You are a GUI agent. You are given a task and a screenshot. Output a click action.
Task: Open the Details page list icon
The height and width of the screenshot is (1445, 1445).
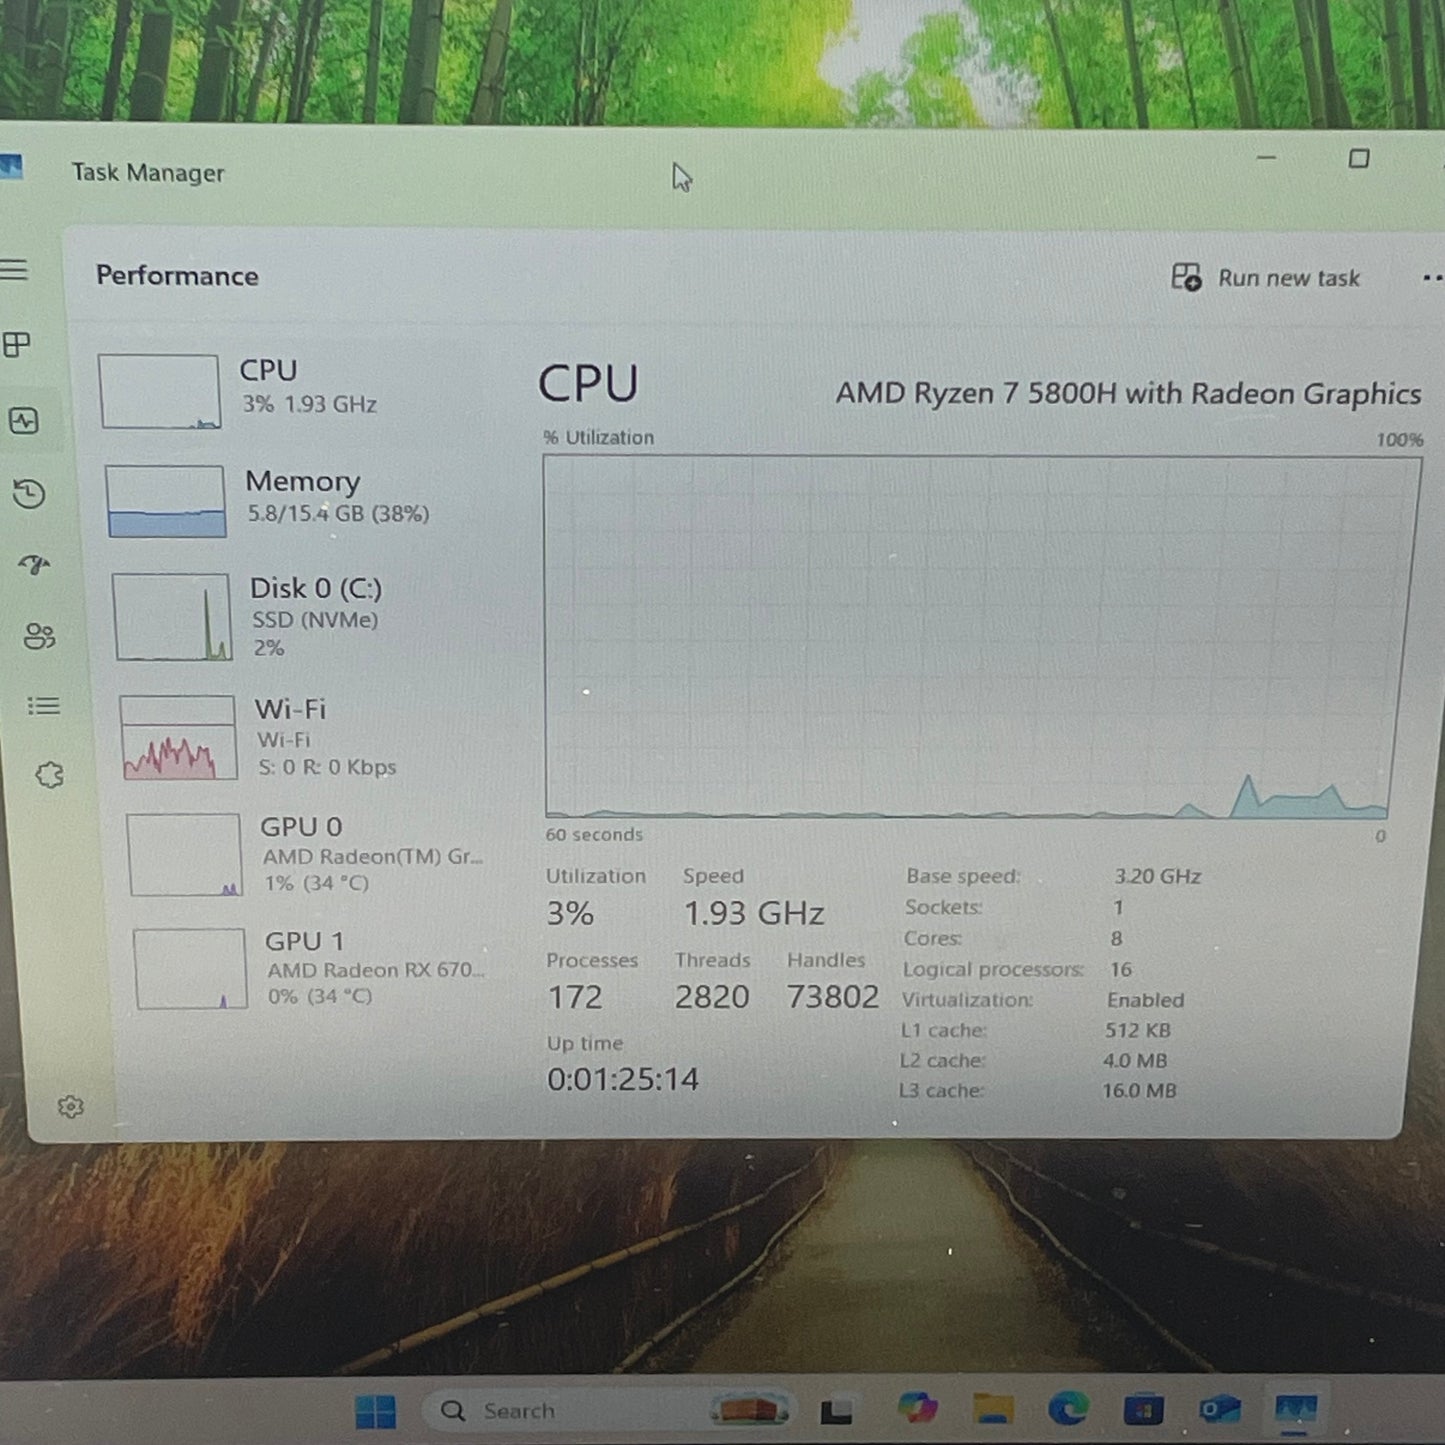[43, 706]
